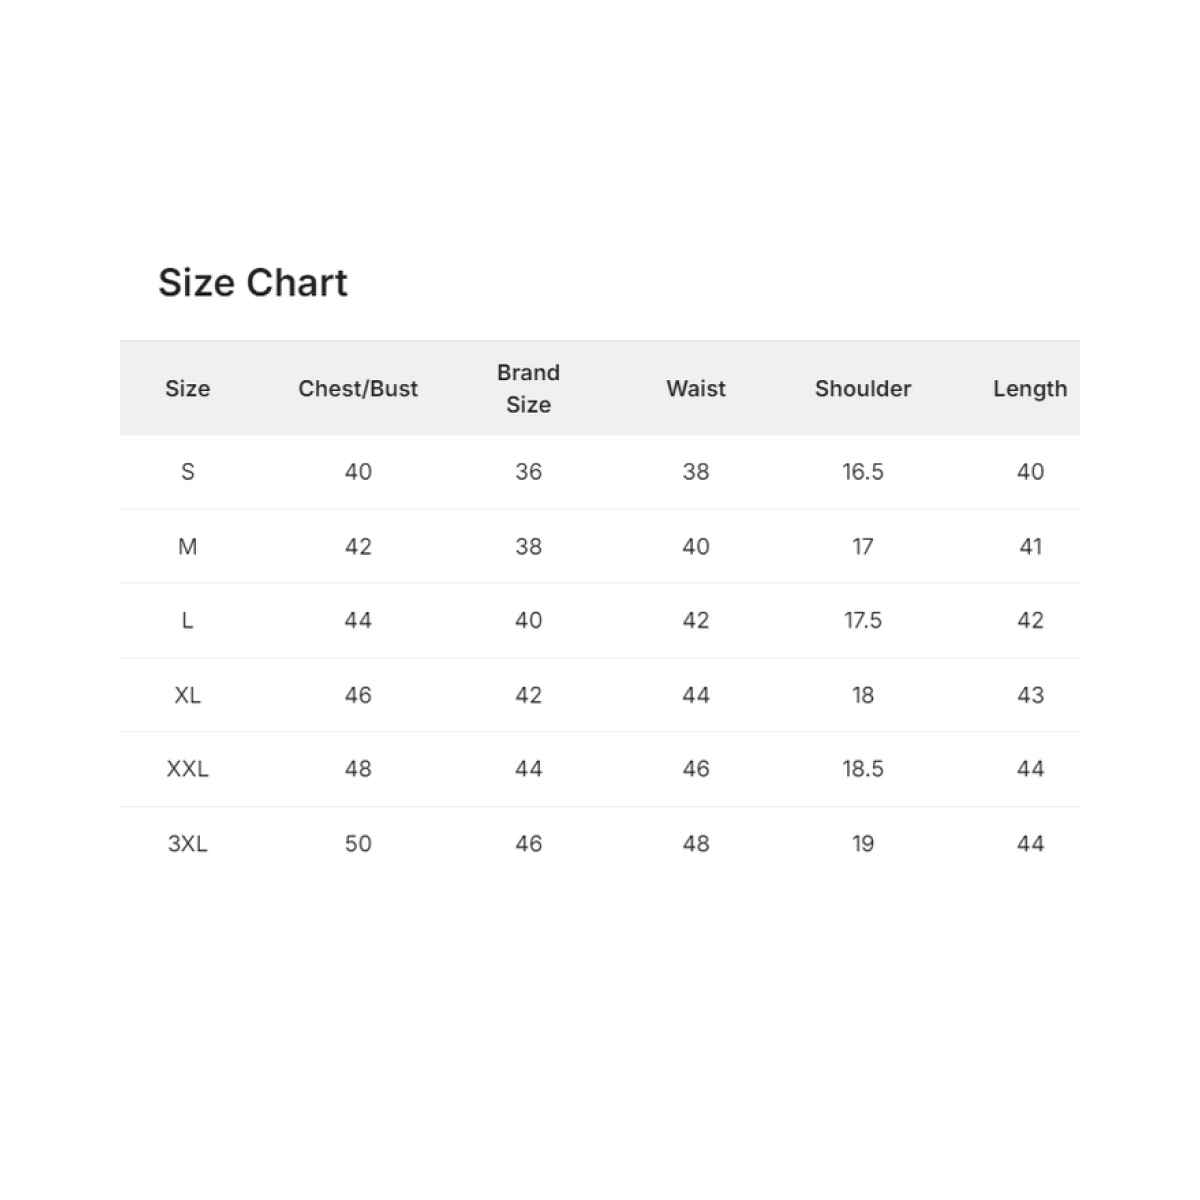The height and width of the screenshot is (1200, 1200).
Task: Select the M size row label
Action: [x=187, y=546]
